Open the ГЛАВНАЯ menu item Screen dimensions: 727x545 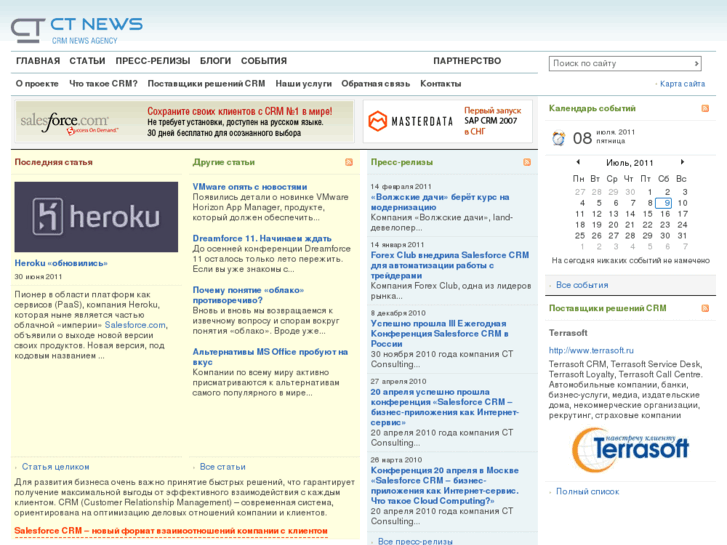[38, 61]
